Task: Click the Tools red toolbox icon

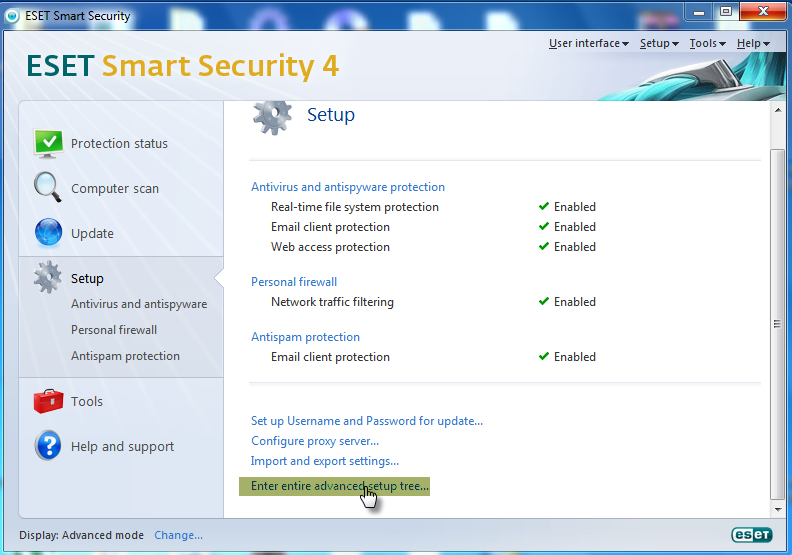Action: 48,401
